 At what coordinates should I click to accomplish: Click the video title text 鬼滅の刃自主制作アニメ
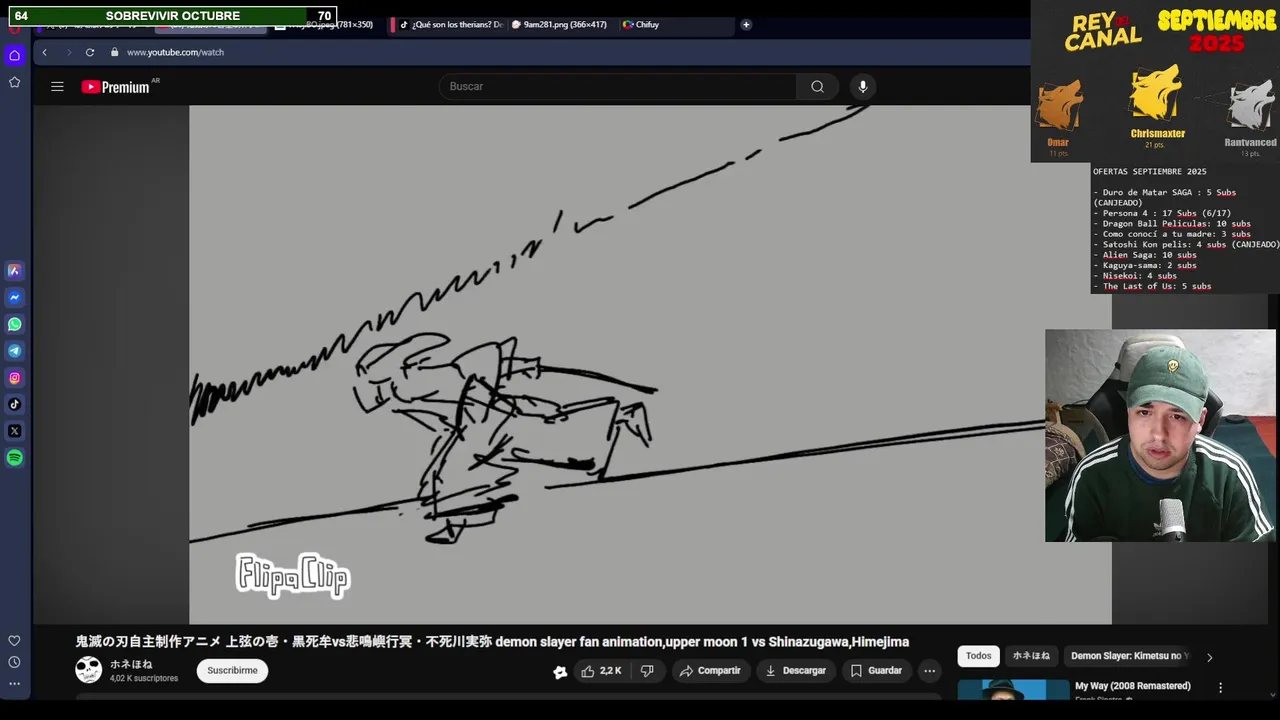pyautogui.click(x=149, y=642)
